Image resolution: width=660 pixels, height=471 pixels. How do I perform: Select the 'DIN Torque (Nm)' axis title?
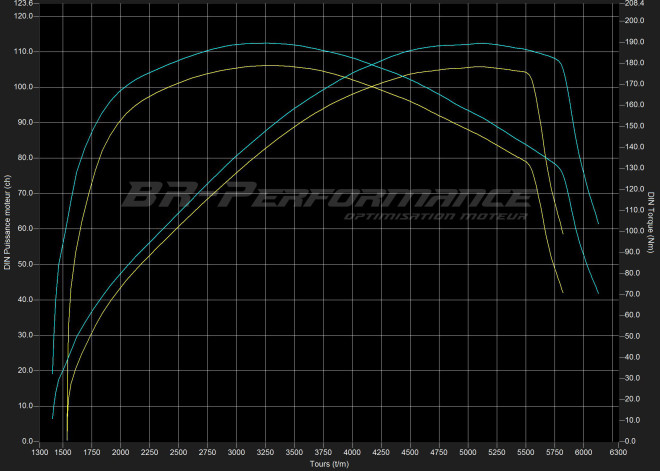(651, 222)
